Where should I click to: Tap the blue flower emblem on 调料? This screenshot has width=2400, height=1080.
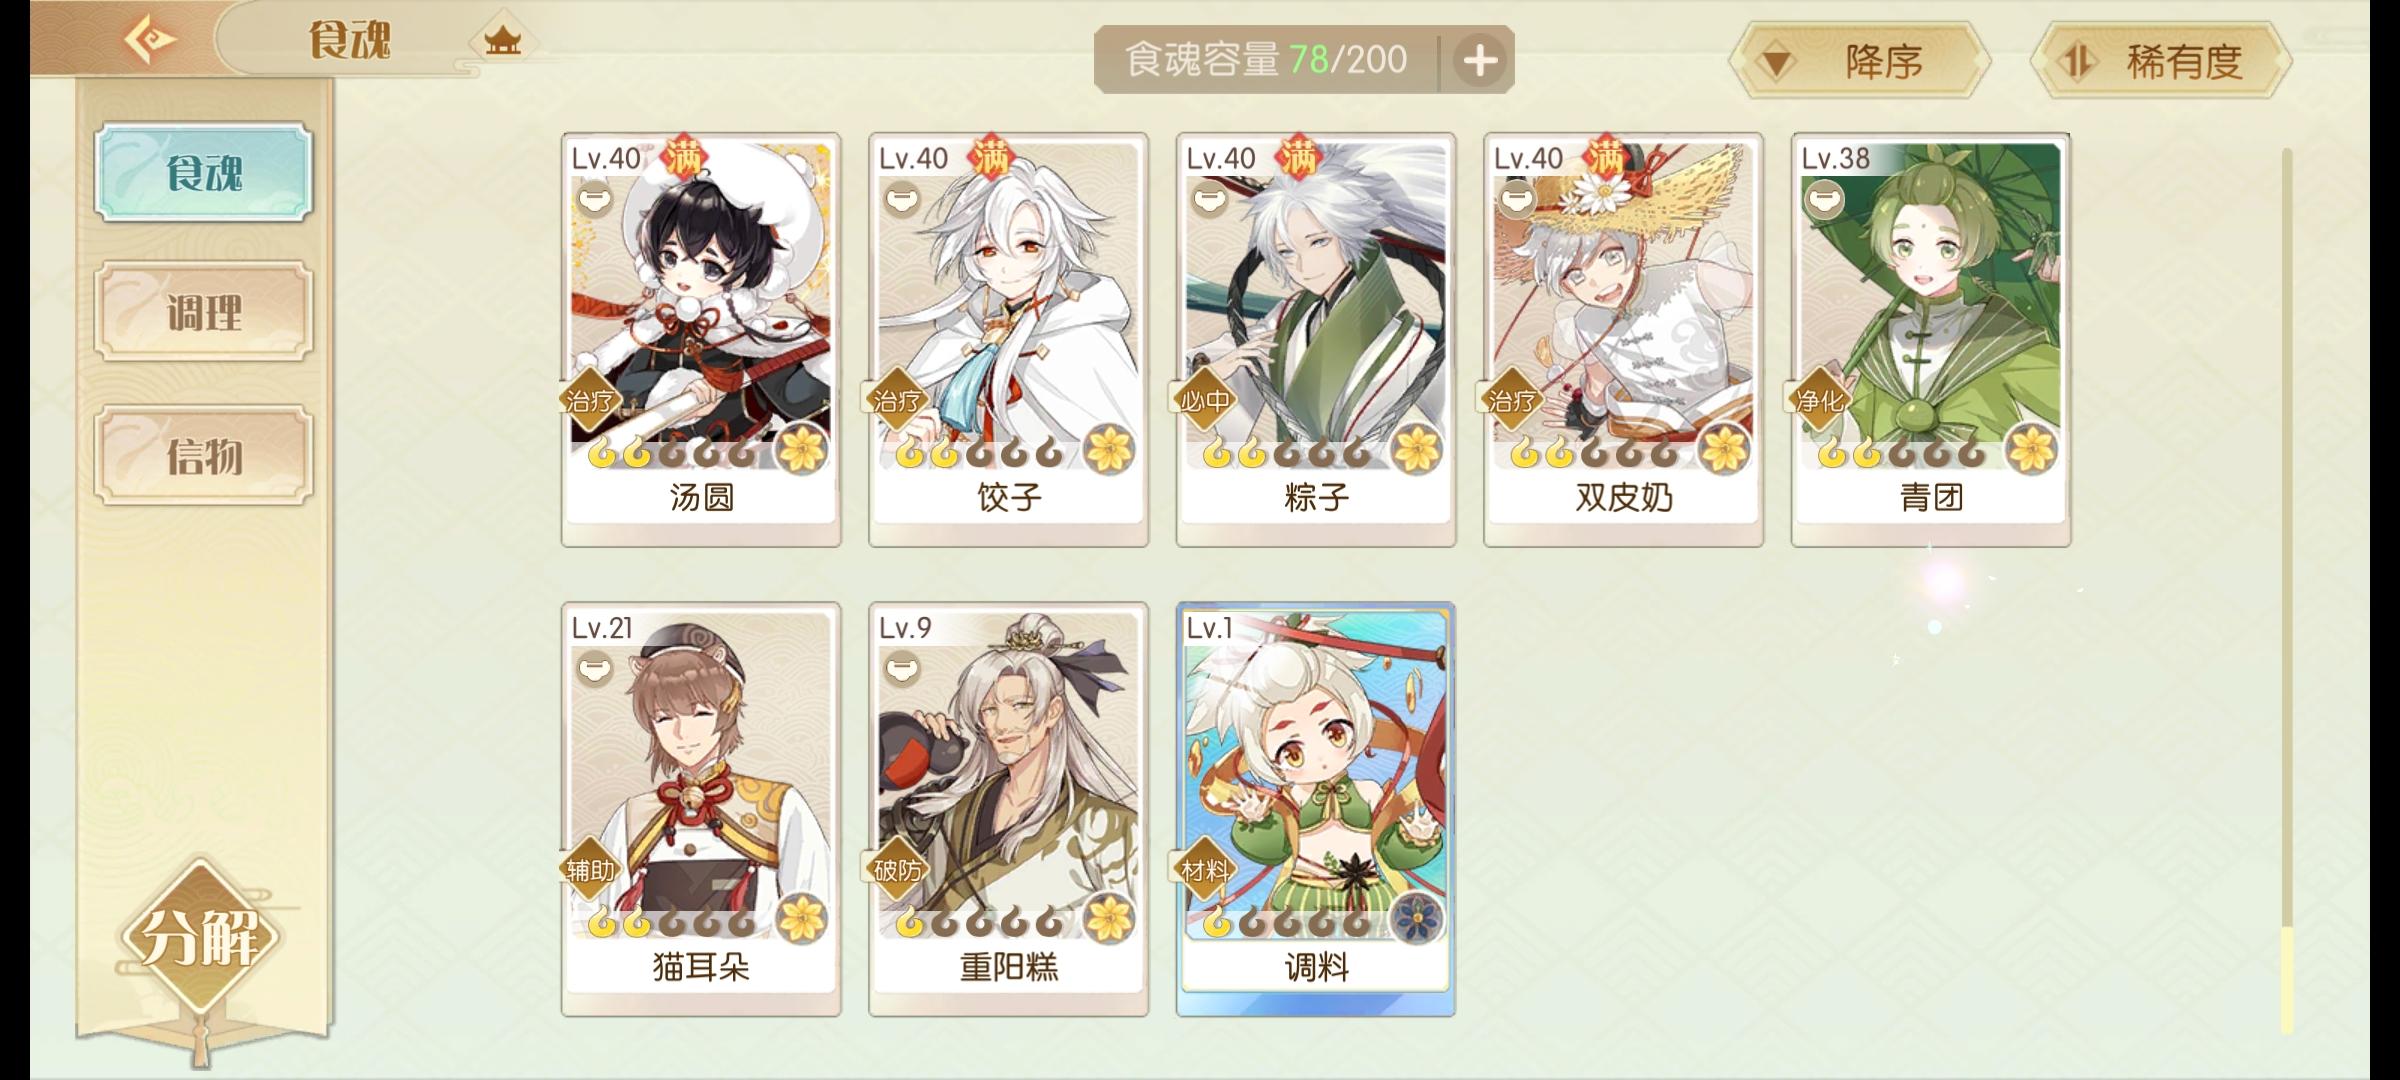coord(1416,918)
